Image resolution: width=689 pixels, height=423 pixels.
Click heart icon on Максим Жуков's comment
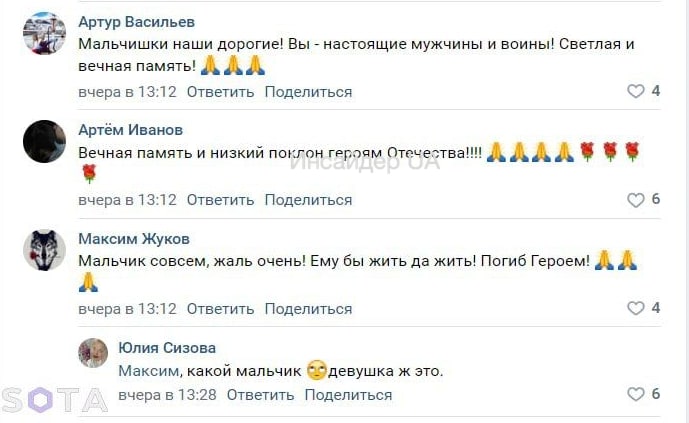pyautogui.click(x=635, y=308)
